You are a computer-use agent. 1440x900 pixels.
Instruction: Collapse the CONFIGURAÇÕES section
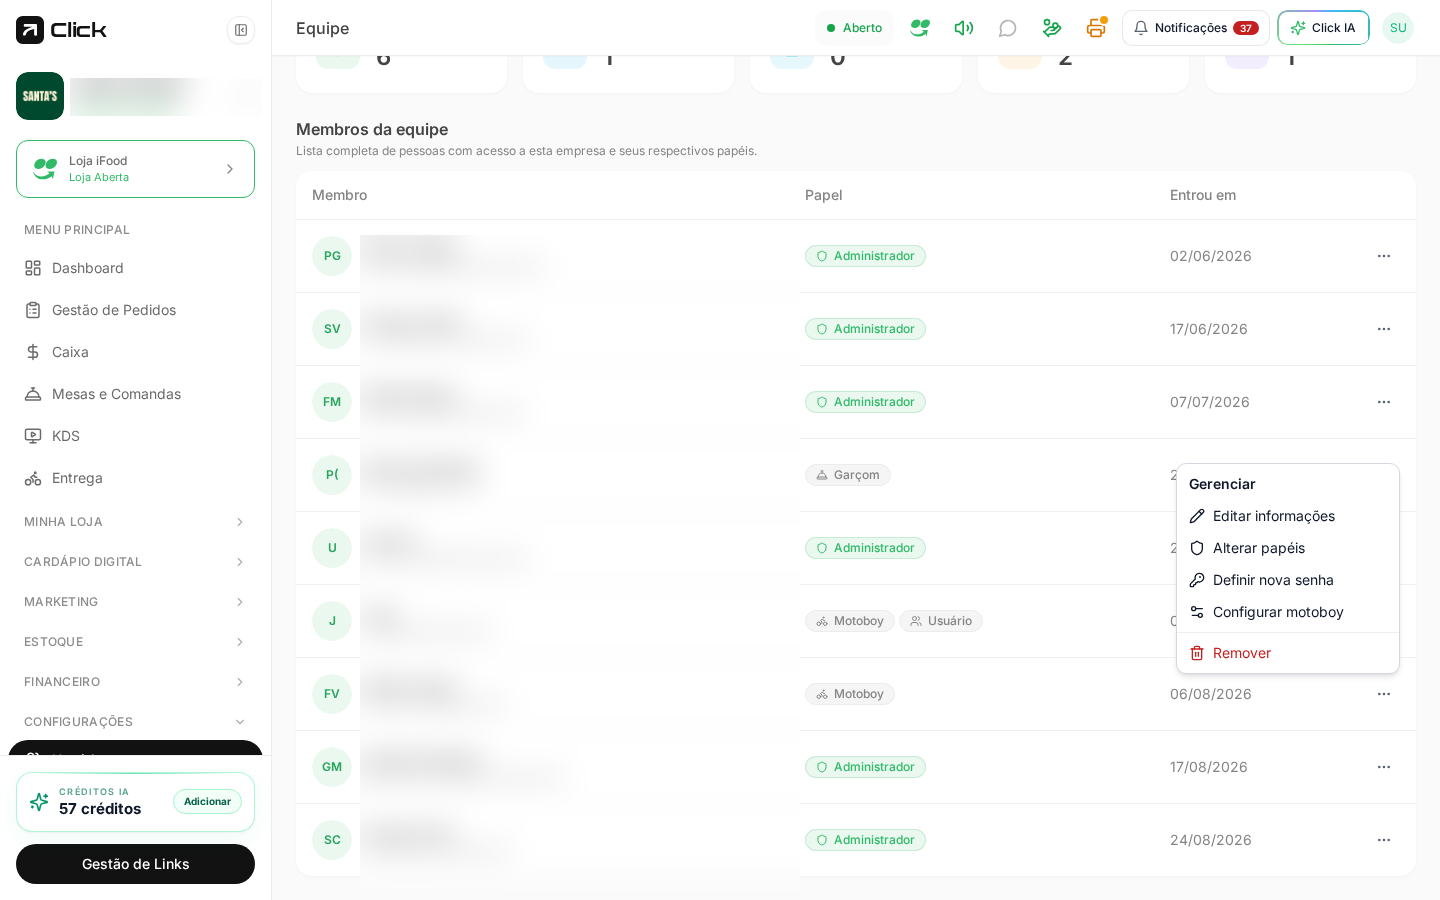point(135,722)
